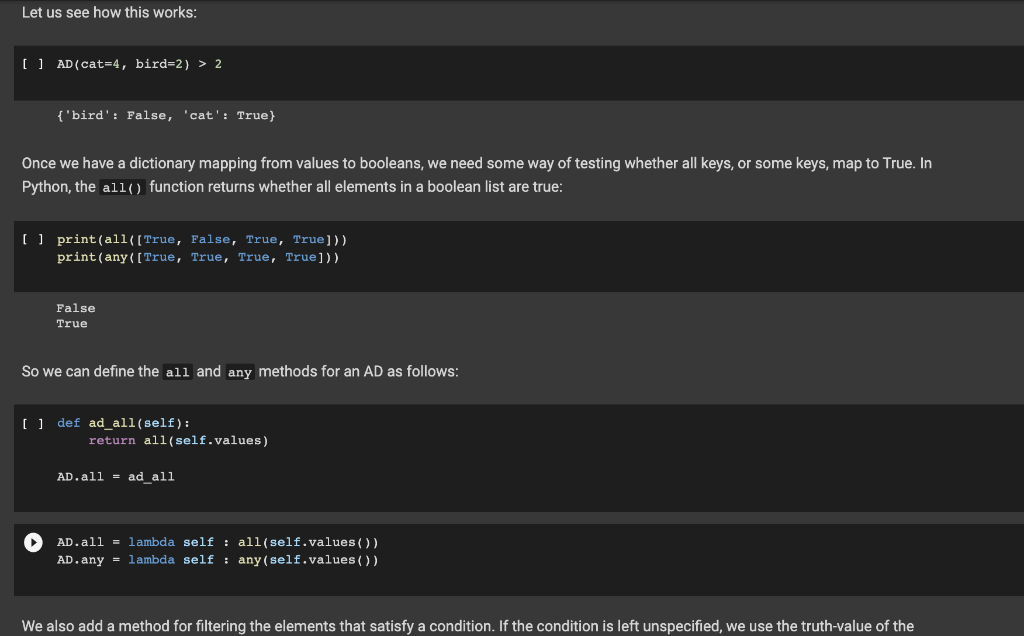Click the AD.all = lambda self line
The width and height of the screenshot is (1024, 636).
pyautogui.click(x=217, y=542)
